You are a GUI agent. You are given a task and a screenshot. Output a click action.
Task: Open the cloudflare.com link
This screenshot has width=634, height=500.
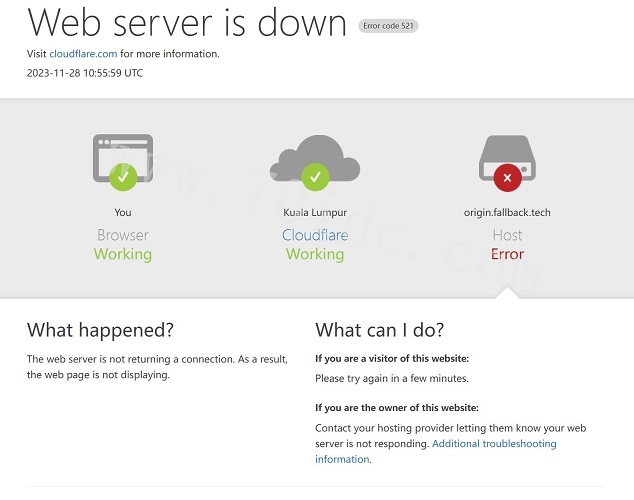coord(83,54)
